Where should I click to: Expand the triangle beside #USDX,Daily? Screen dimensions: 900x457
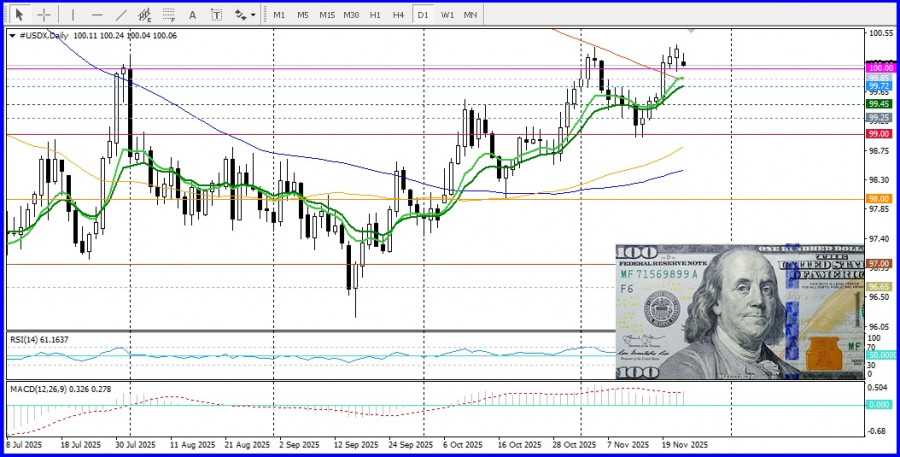click(12, 35)
